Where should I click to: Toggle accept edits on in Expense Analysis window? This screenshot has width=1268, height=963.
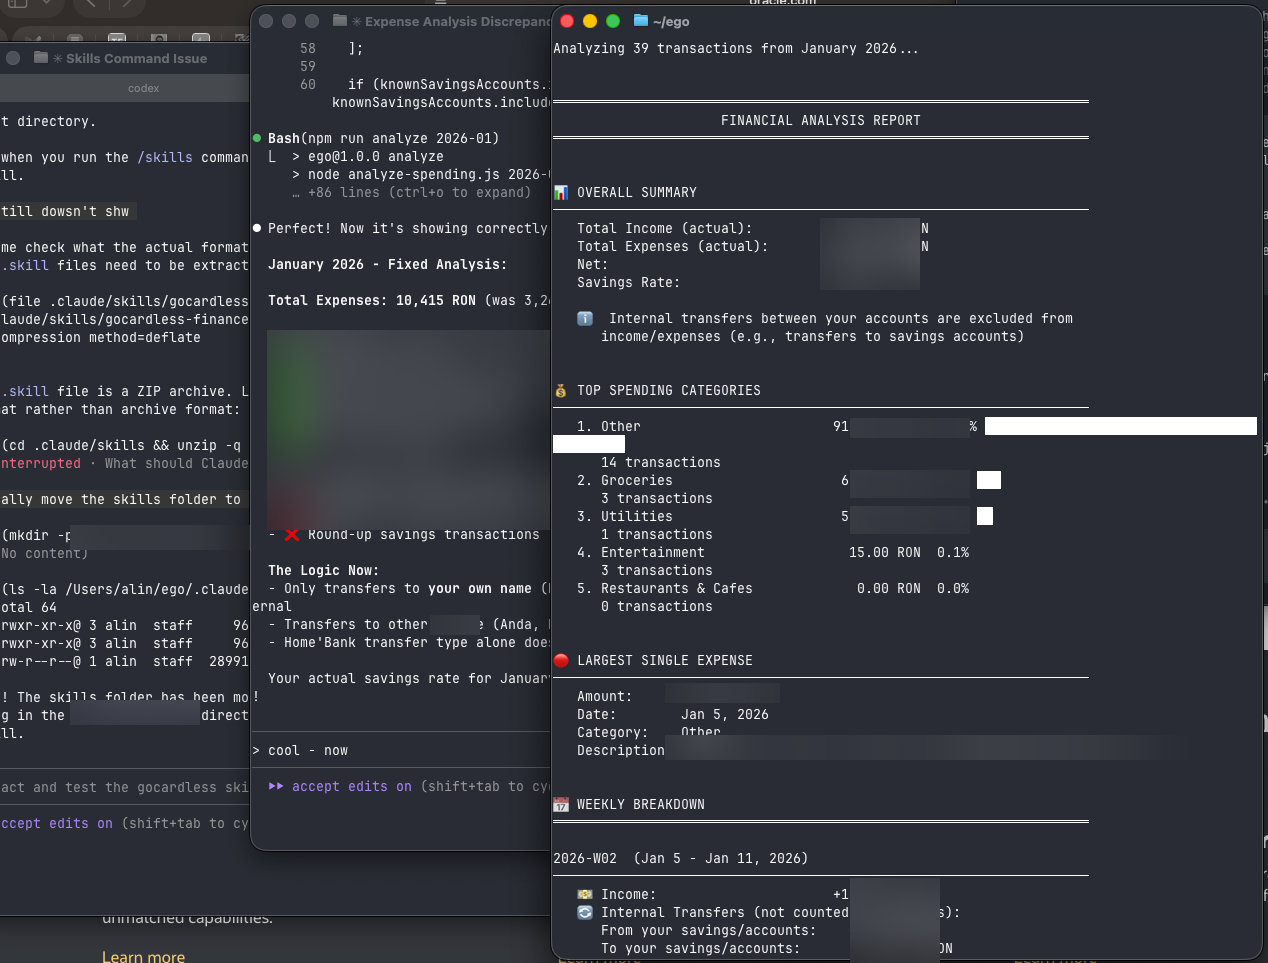[x=340, y=787]
